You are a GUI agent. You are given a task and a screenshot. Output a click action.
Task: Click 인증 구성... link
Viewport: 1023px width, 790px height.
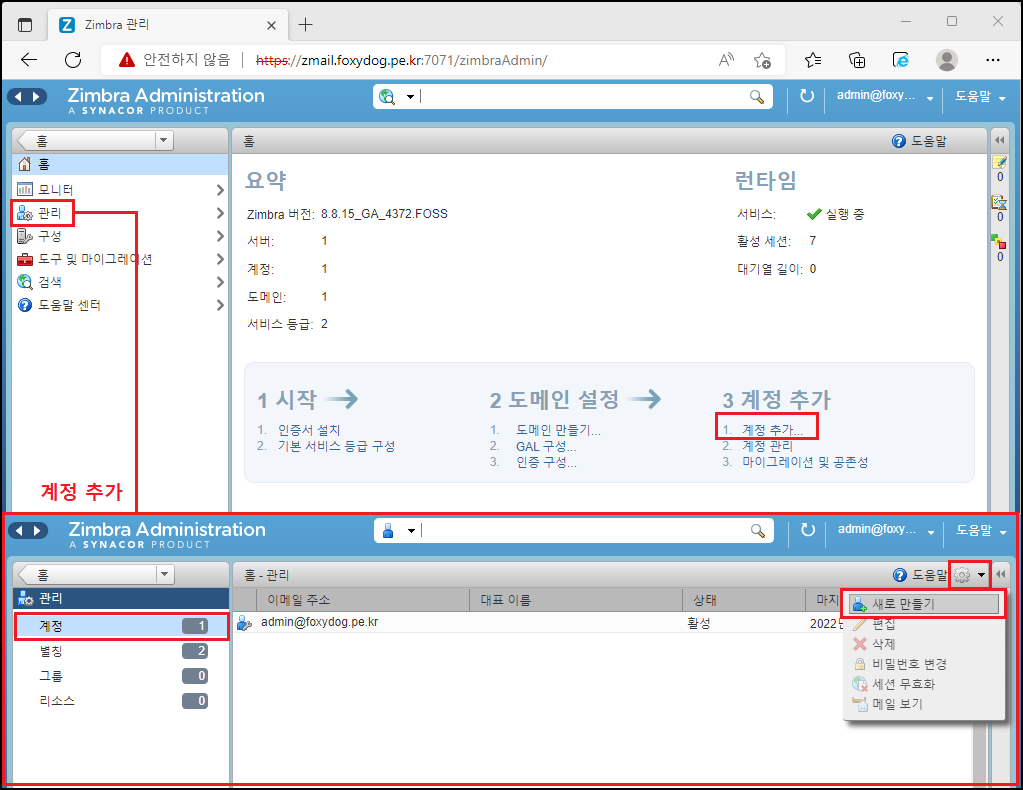click(x=546, y=463)
